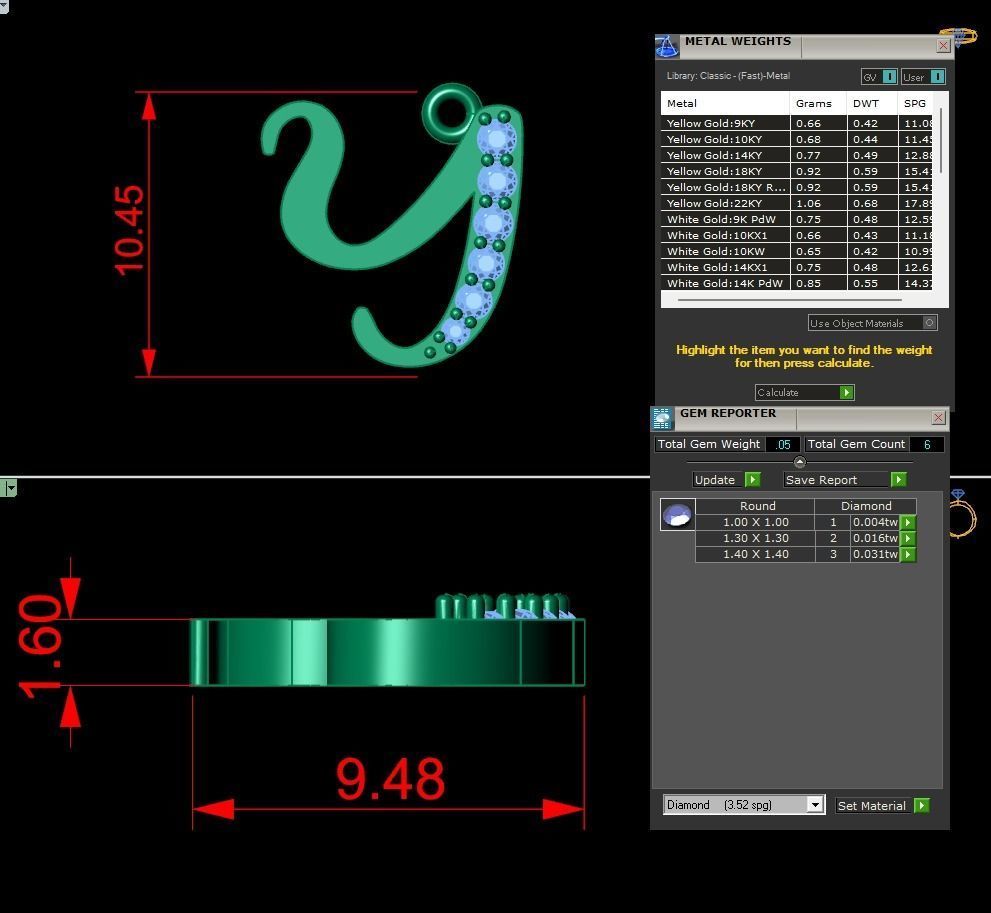
Task: Open the upper viewport corner menu
Action: click(4, 6)
